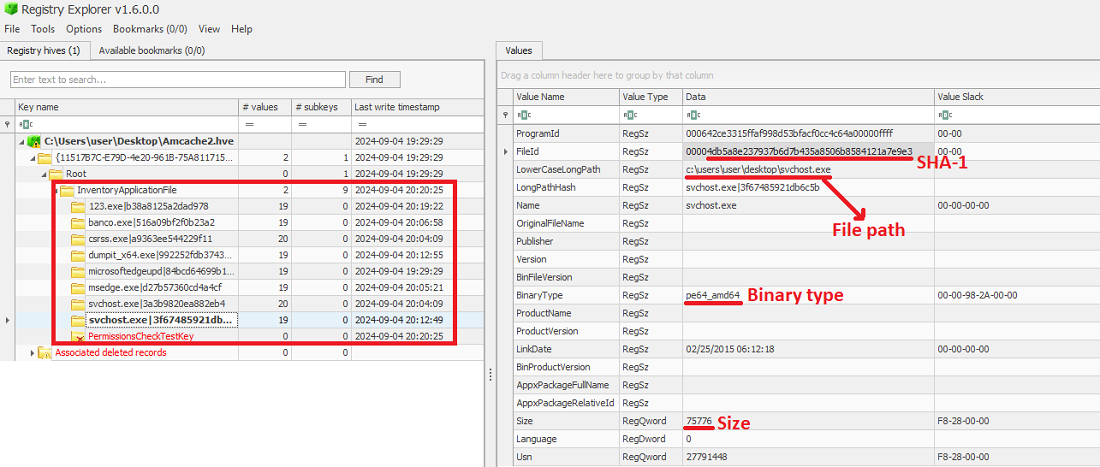
Task: Open filter operator icon under Value Slack column
Action: point(944,115)
